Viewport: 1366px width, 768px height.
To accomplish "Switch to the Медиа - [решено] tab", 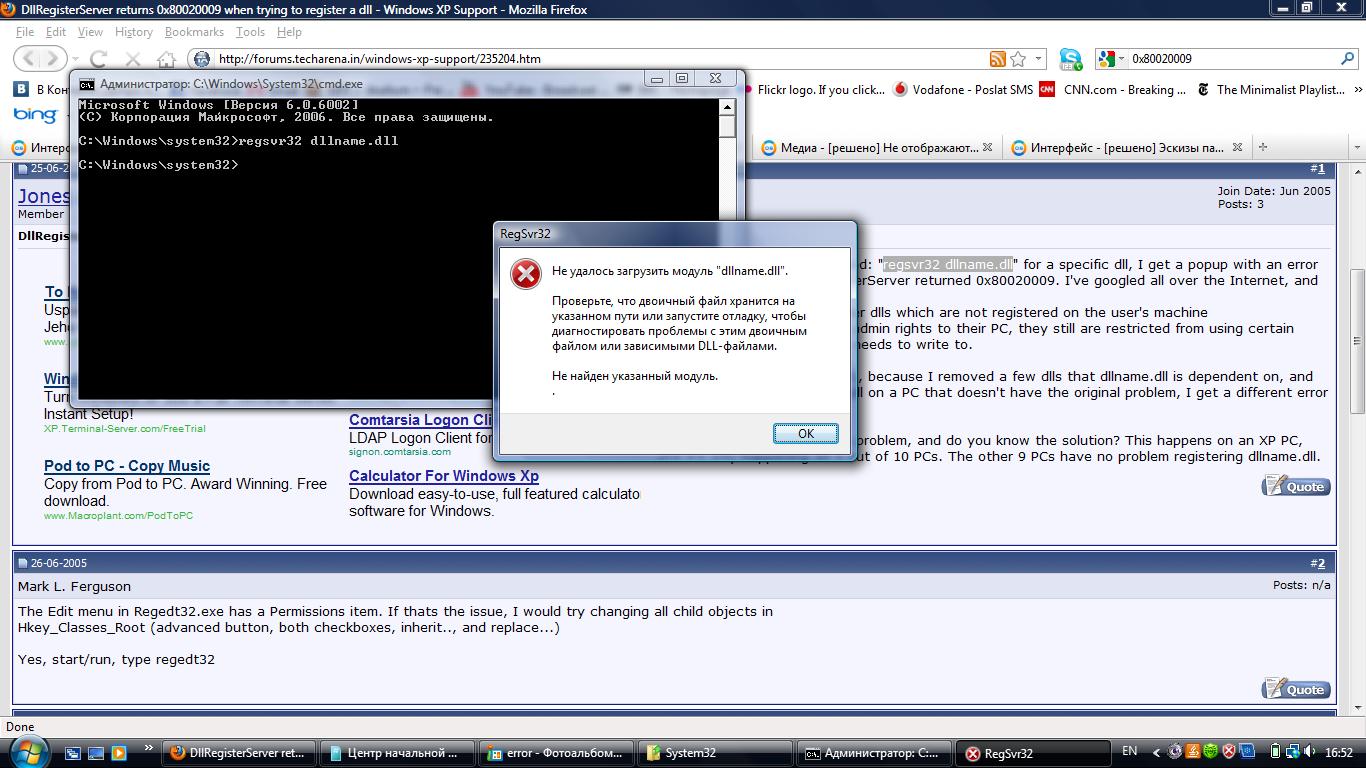I will pos(870,147).
